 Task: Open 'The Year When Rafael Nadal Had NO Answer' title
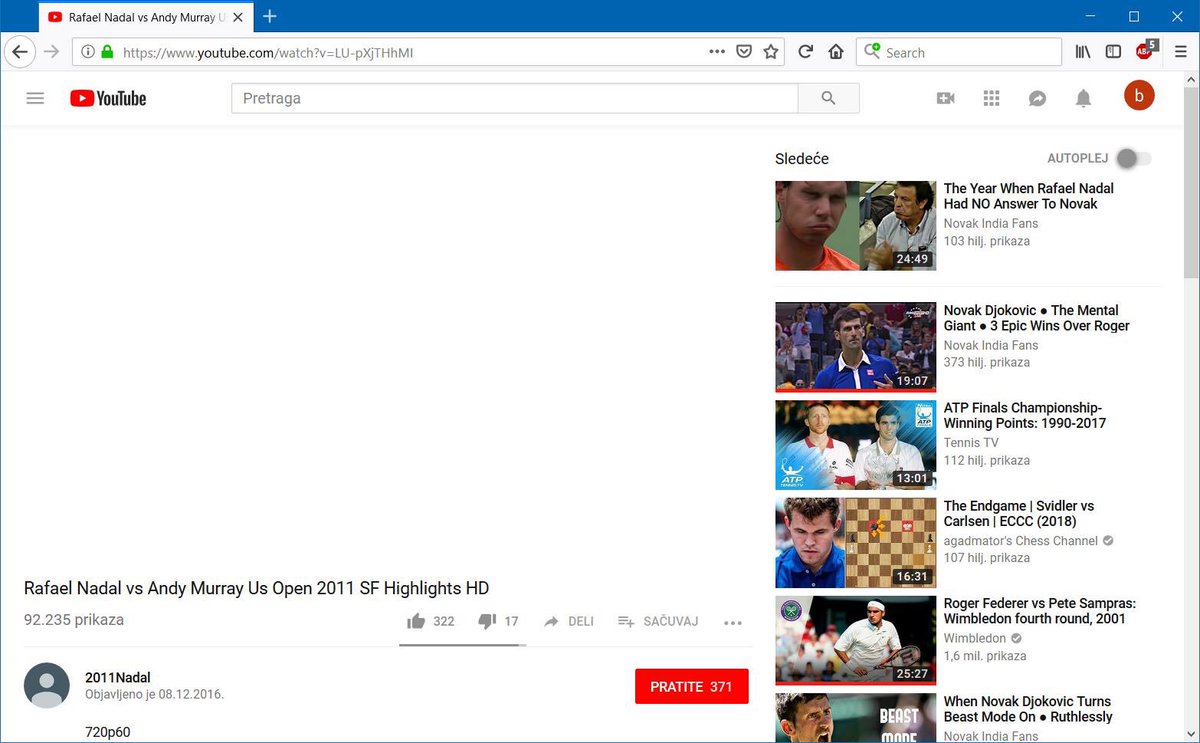[1029, 196]
